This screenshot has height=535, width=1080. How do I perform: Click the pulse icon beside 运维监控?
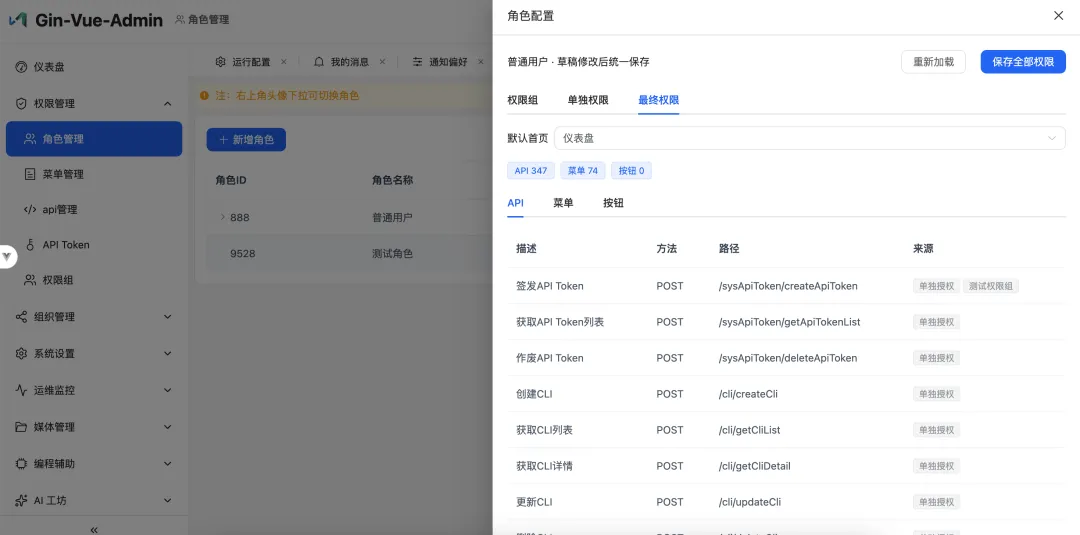[21, 390]
